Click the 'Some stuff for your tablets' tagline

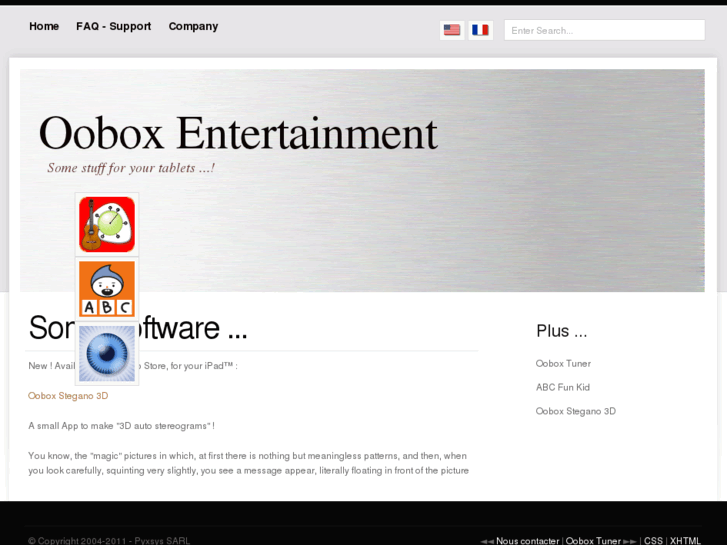click(x=131, y=168)
